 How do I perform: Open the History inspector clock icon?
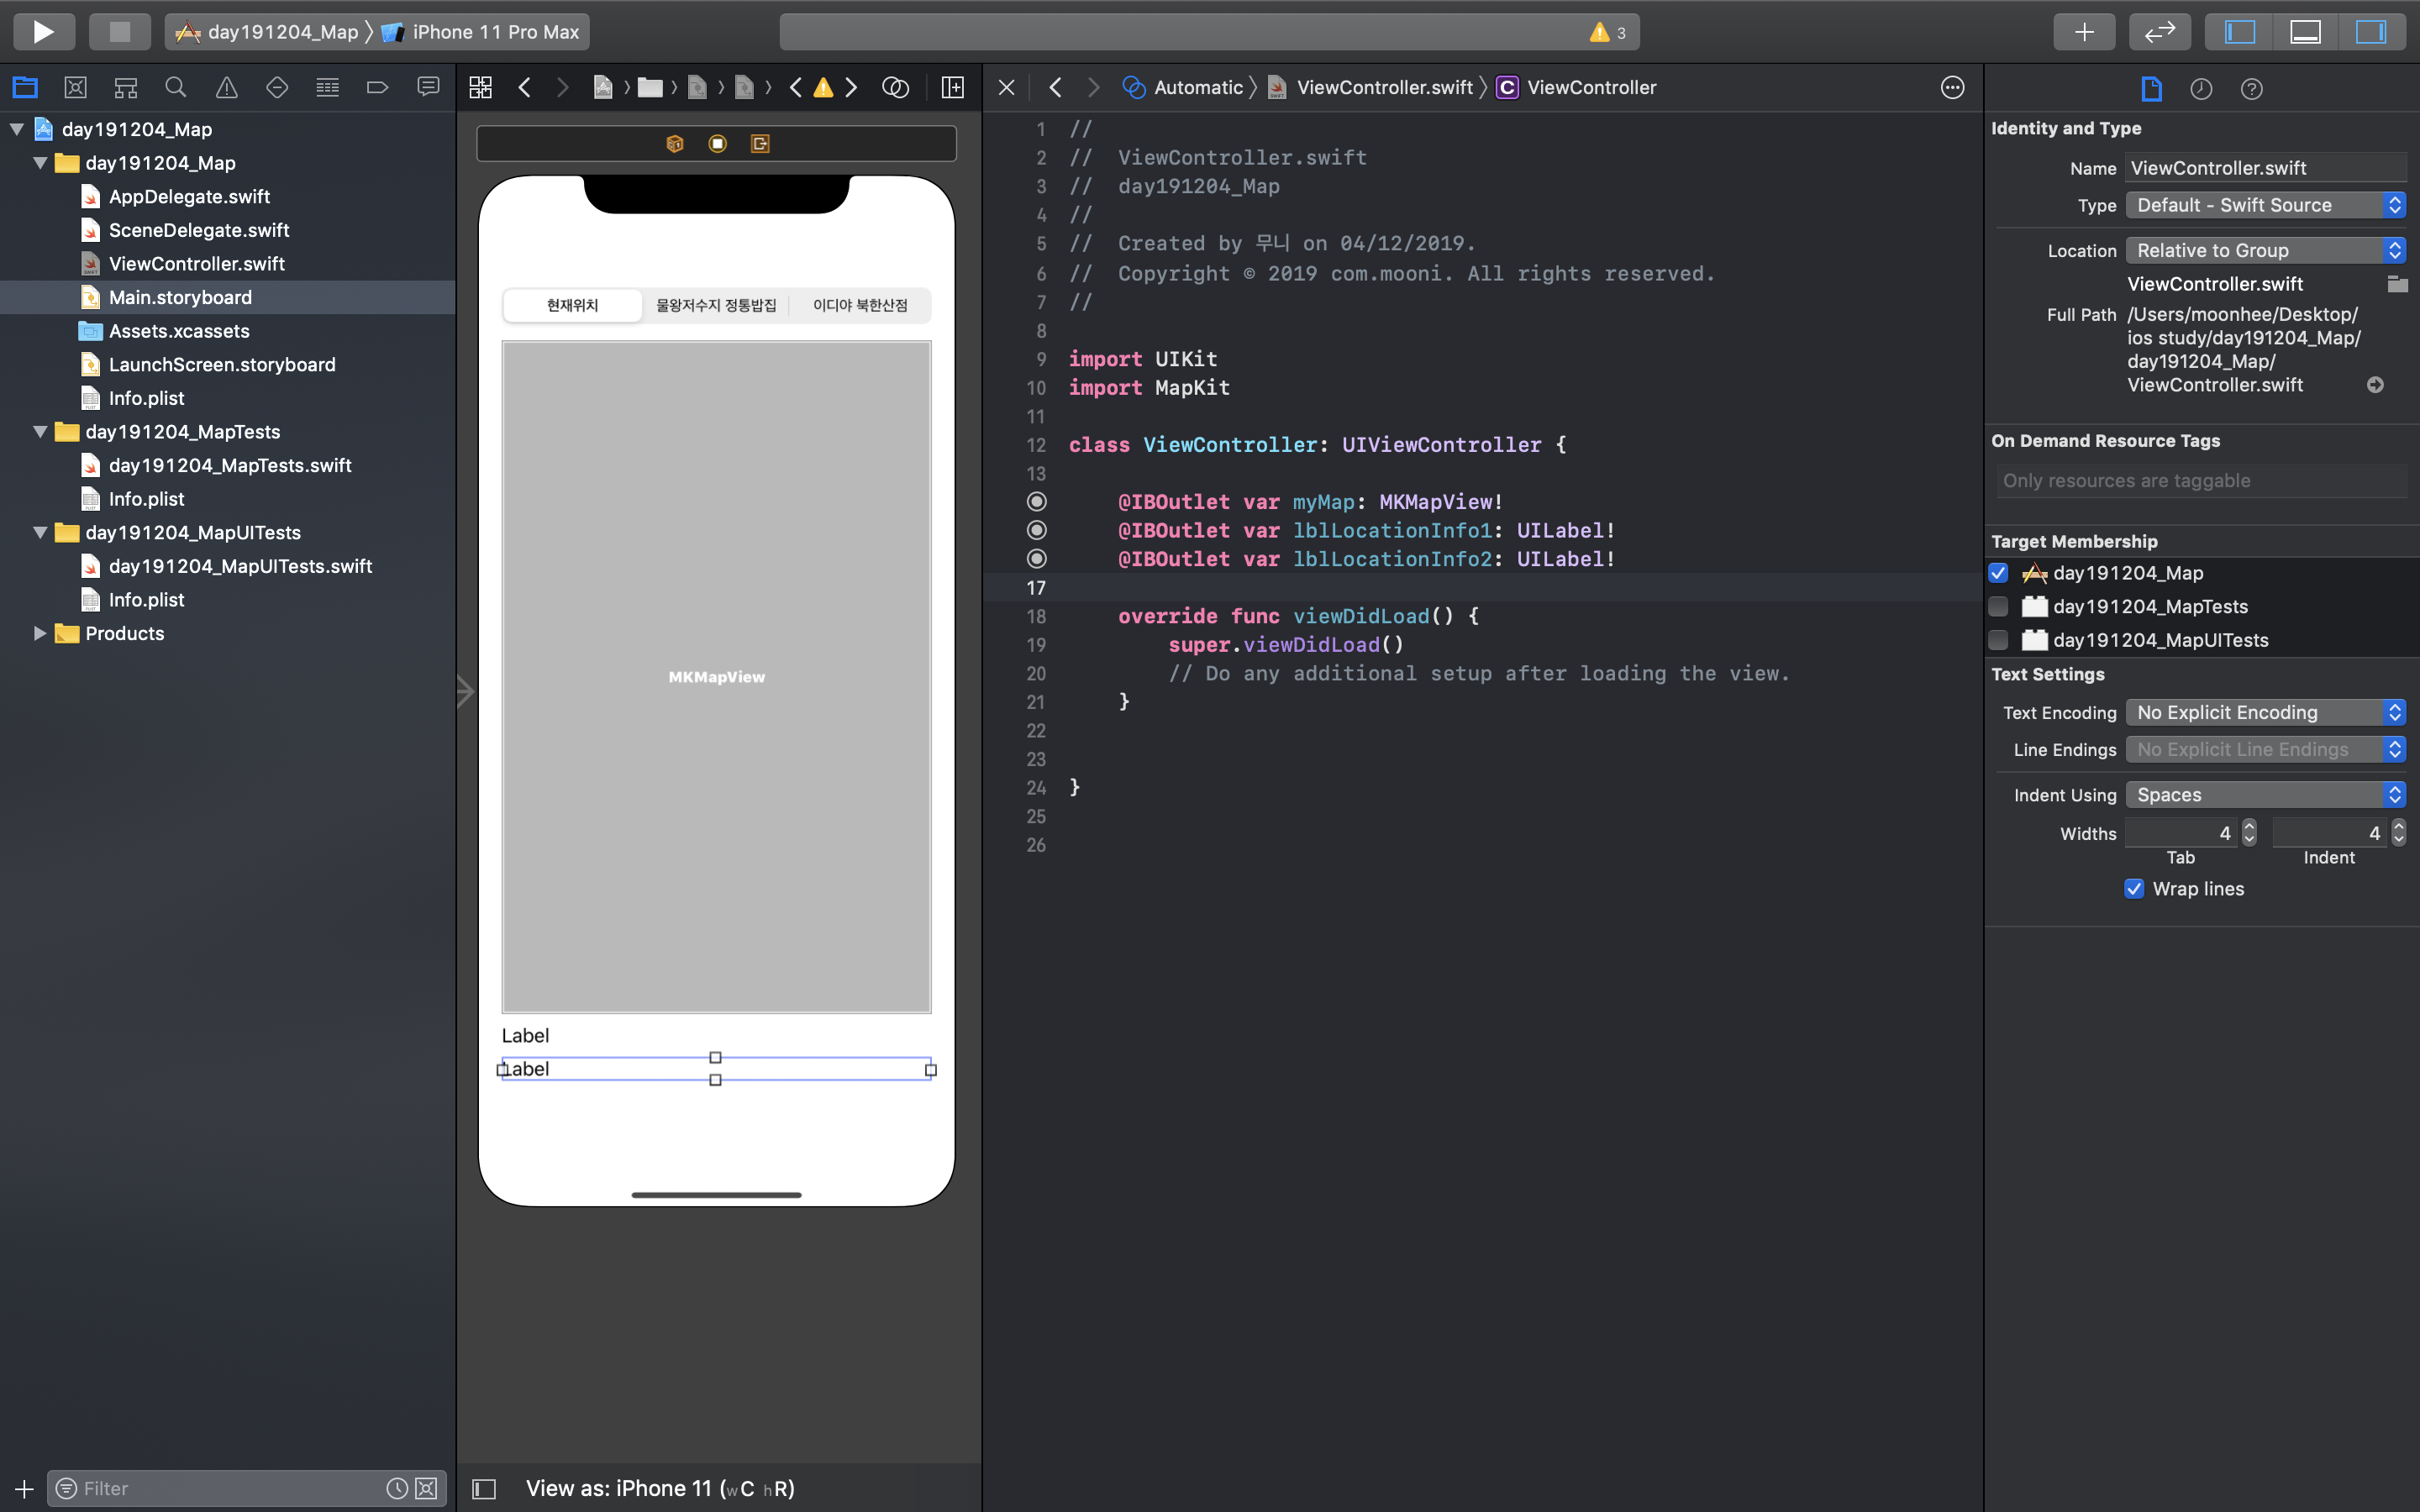pos(2201,89)
